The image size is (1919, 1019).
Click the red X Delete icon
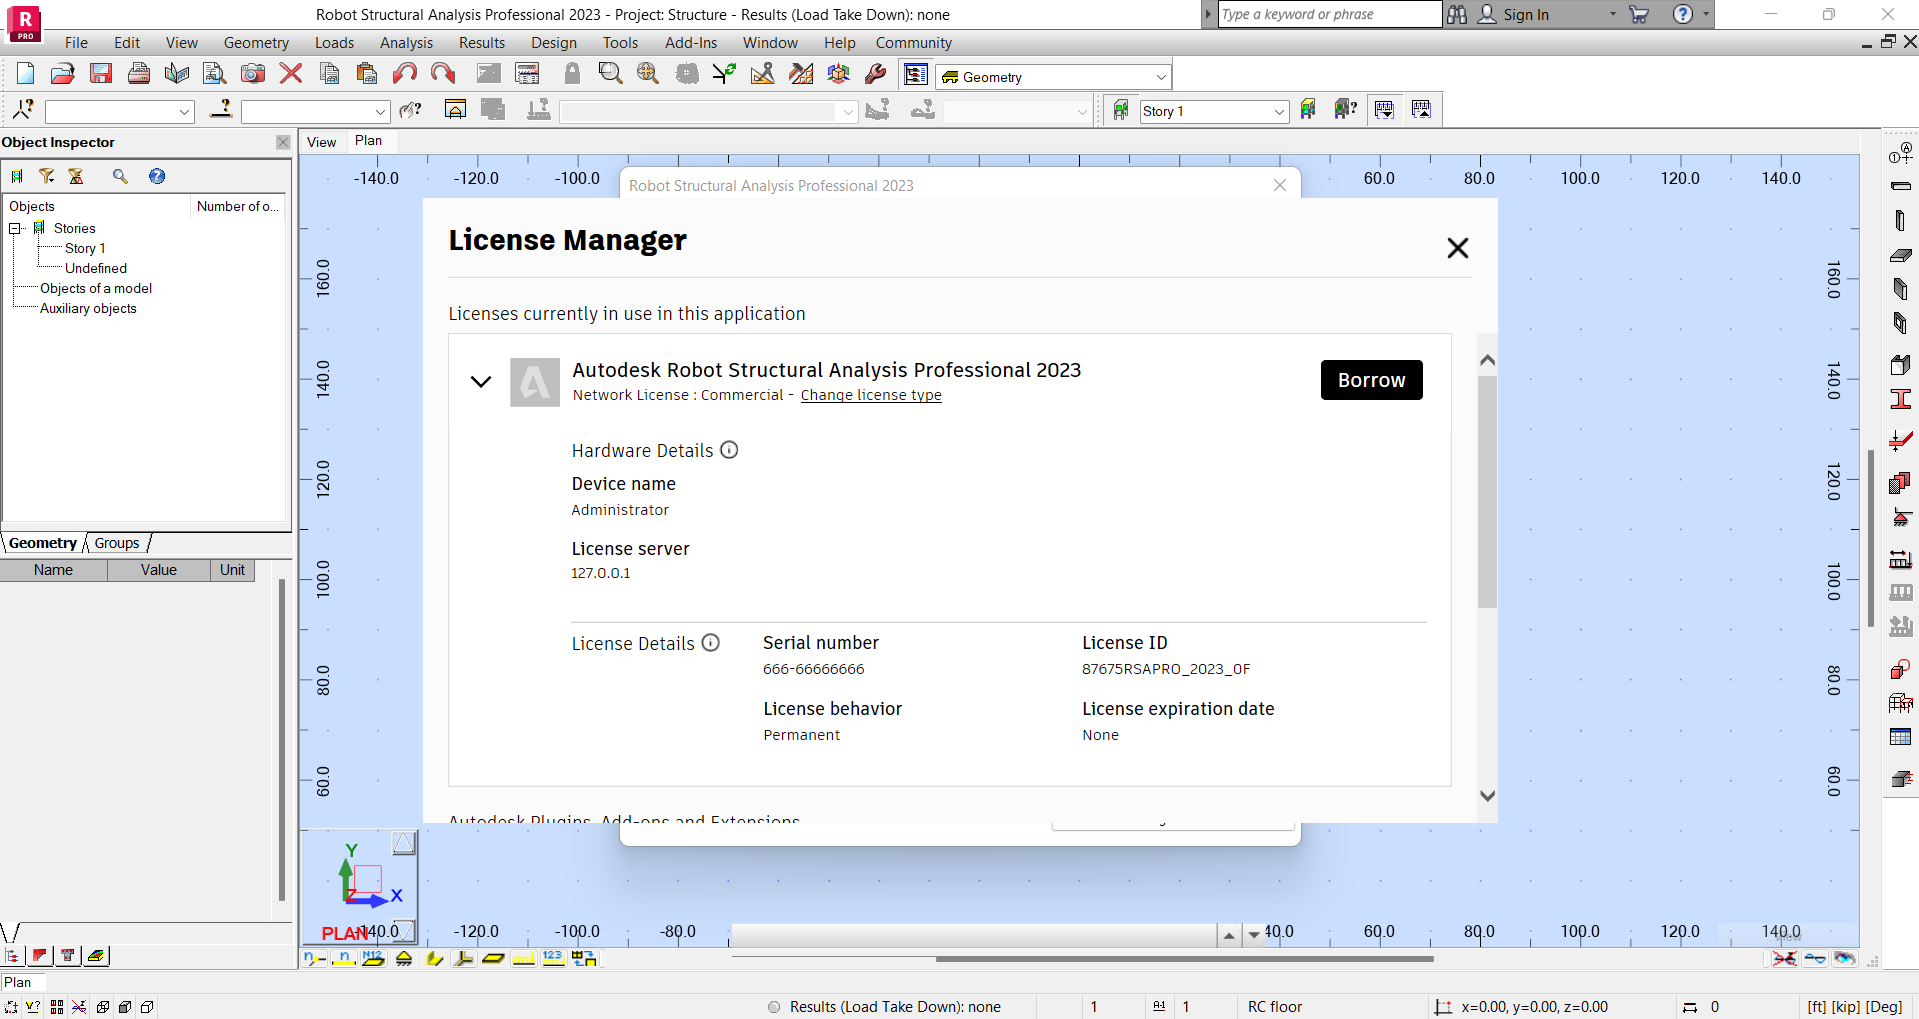(291, 73)
